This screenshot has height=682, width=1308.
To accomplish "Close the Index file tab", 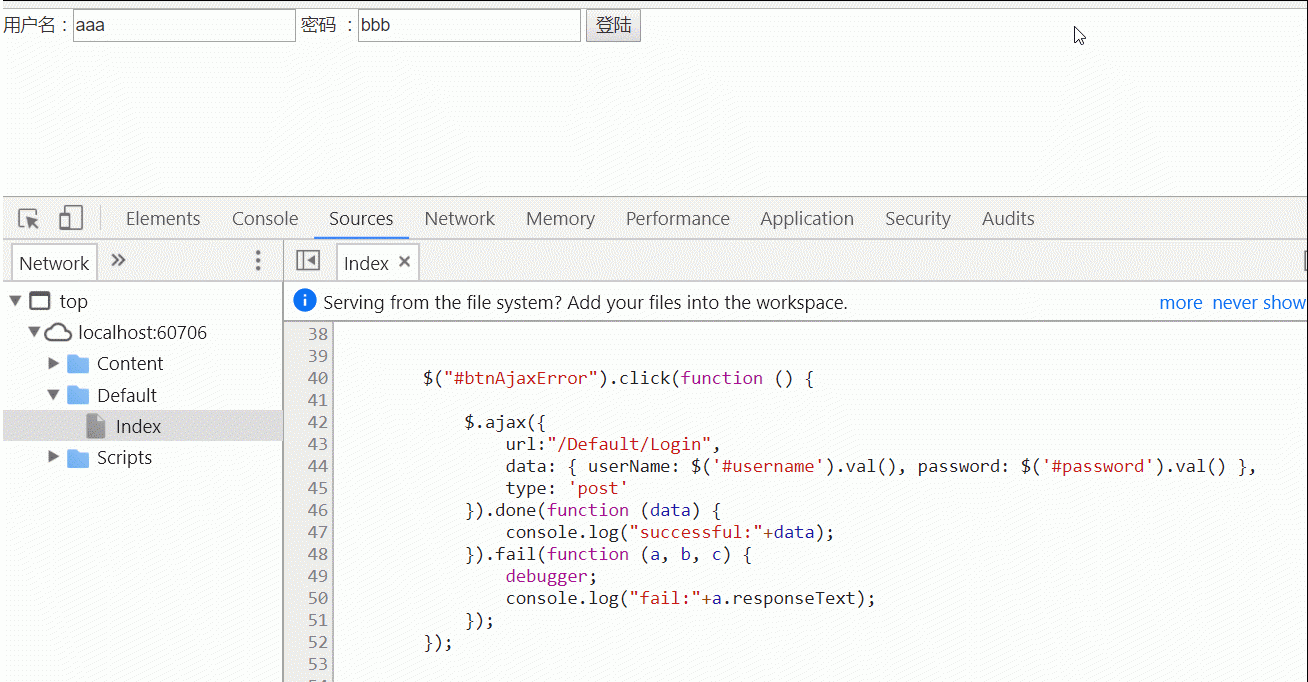I will pos(405,262).
